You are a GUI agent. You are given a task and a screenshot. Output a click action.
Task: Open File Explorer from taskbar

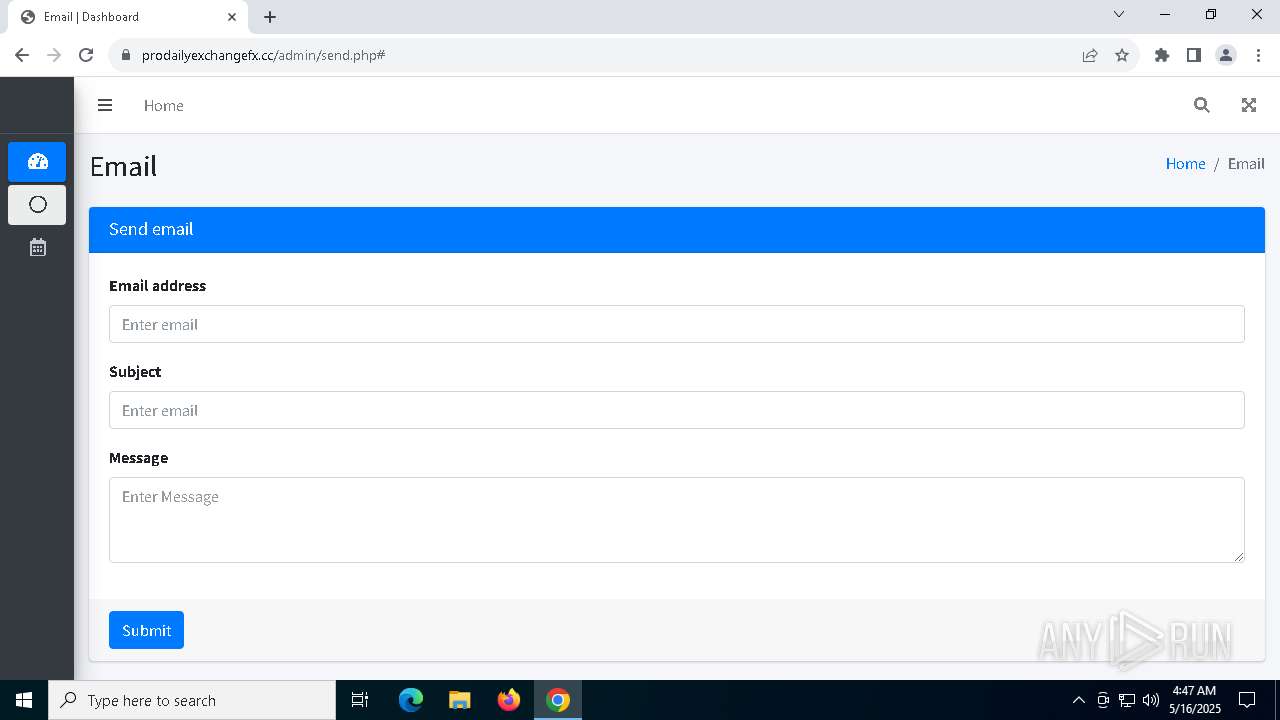click(x=459, y=700)
